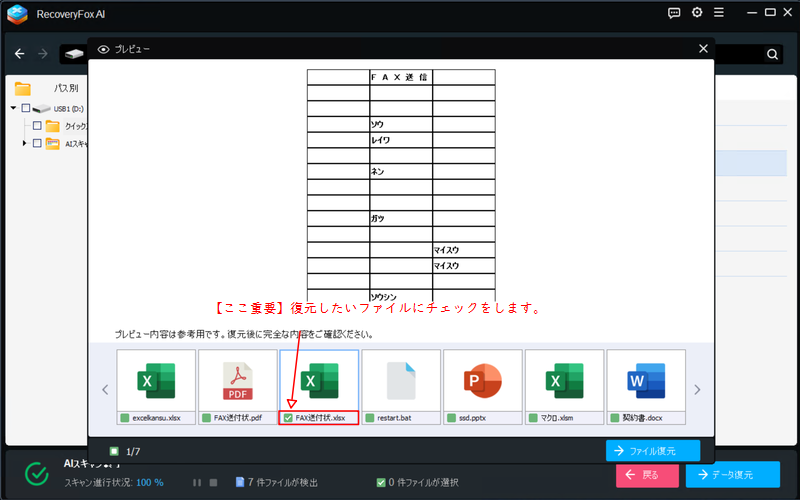Select the excelkansu.xlsx thumbnail
Viewport: 800px width, 500px height.
pos(156,381)
